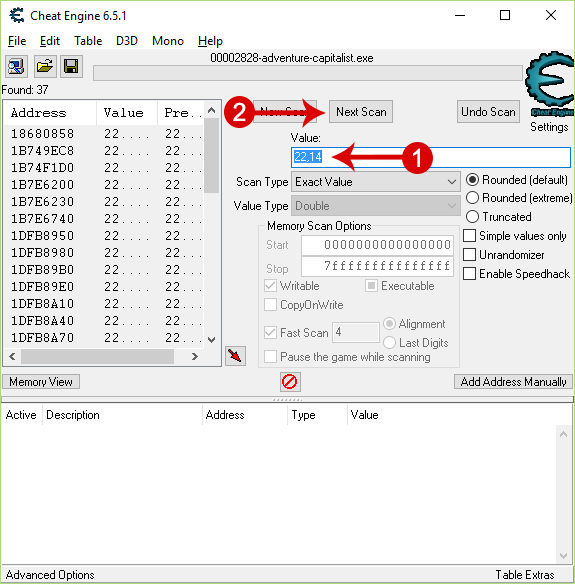Select address 1B74F1D0 row

(x=104, y=168)
